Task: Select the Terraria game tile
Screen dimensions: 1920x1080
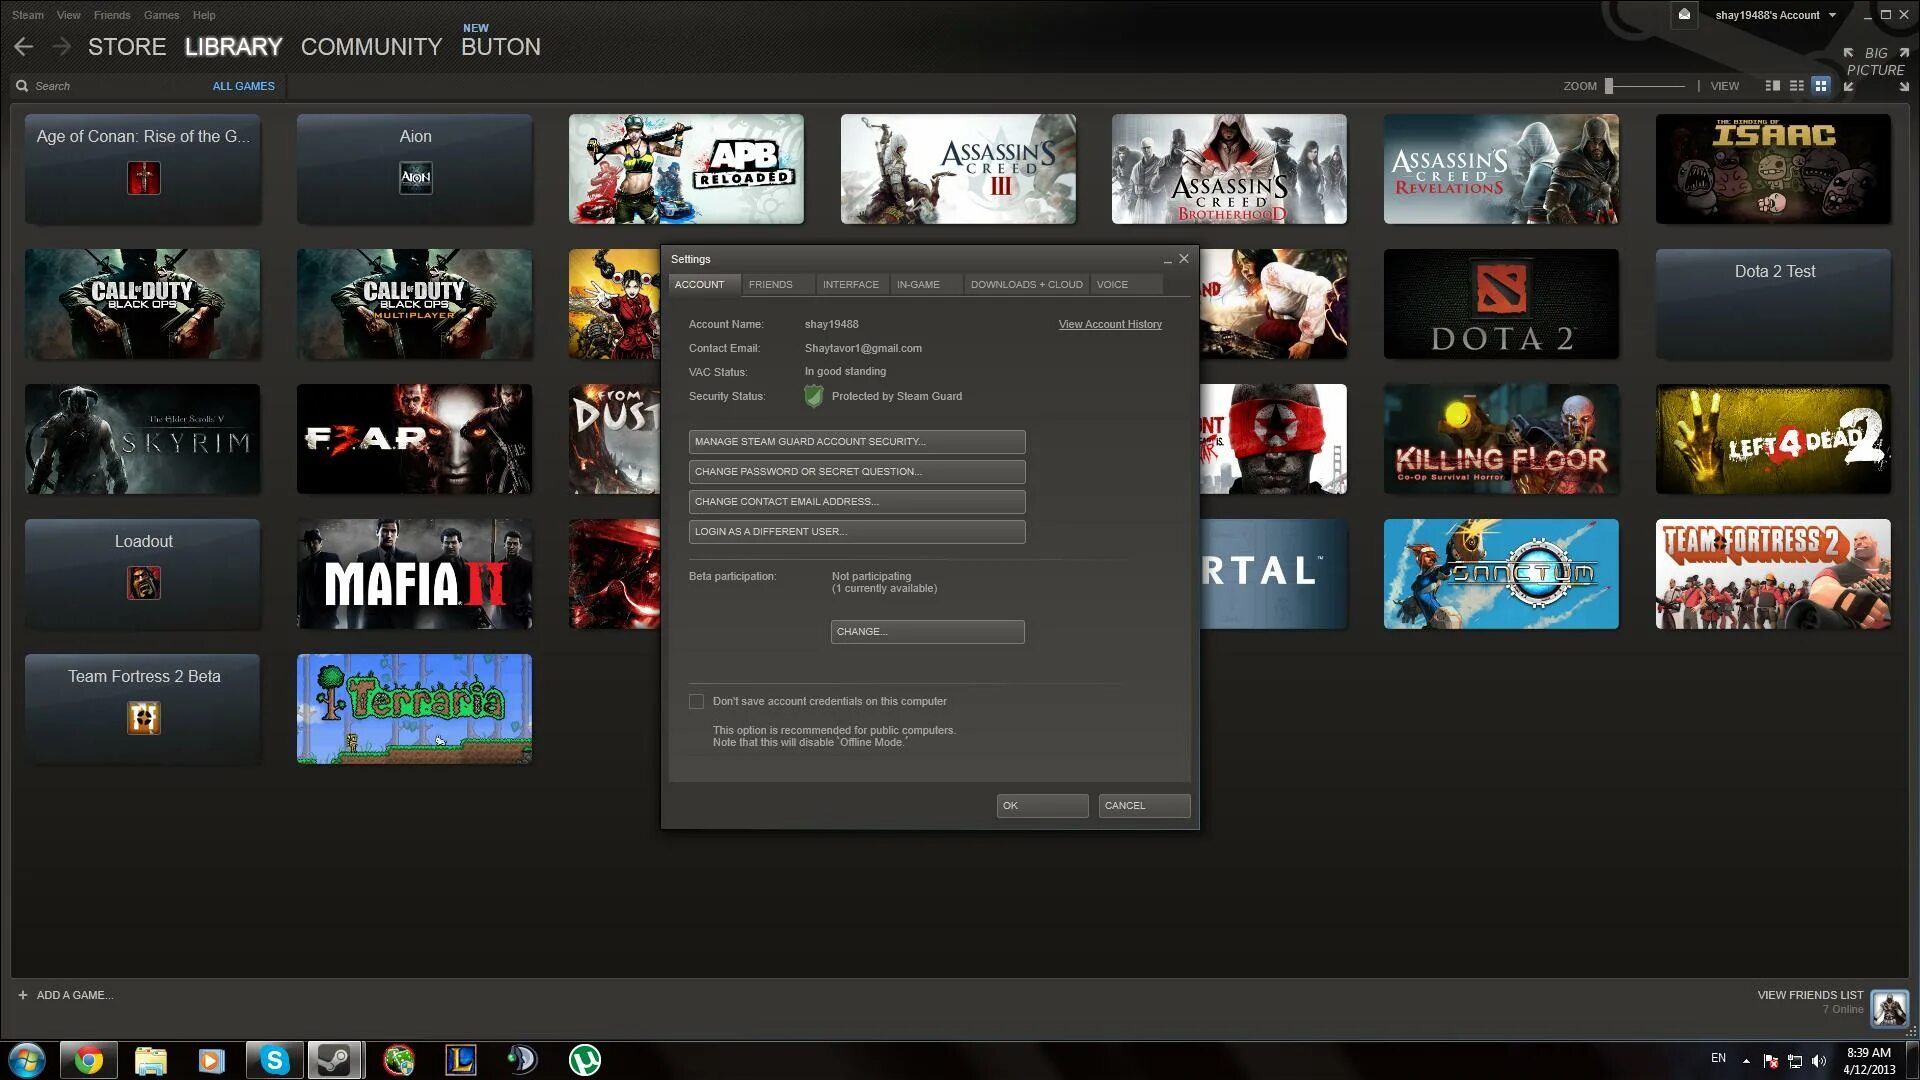Action: [414, 709]
